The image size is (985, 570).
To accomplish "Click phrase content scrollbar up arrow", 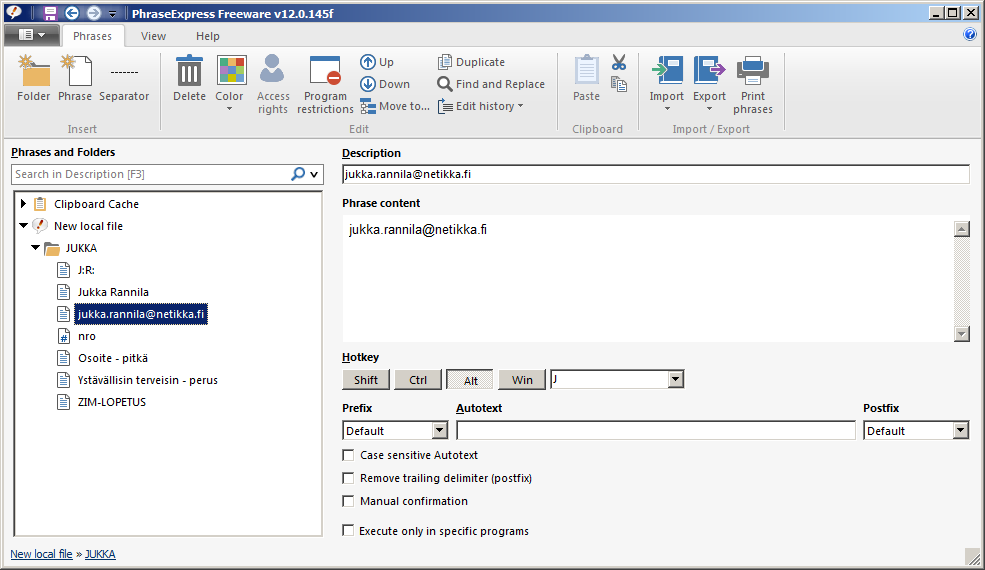I will pyautogui.click(x=962, y=229).
